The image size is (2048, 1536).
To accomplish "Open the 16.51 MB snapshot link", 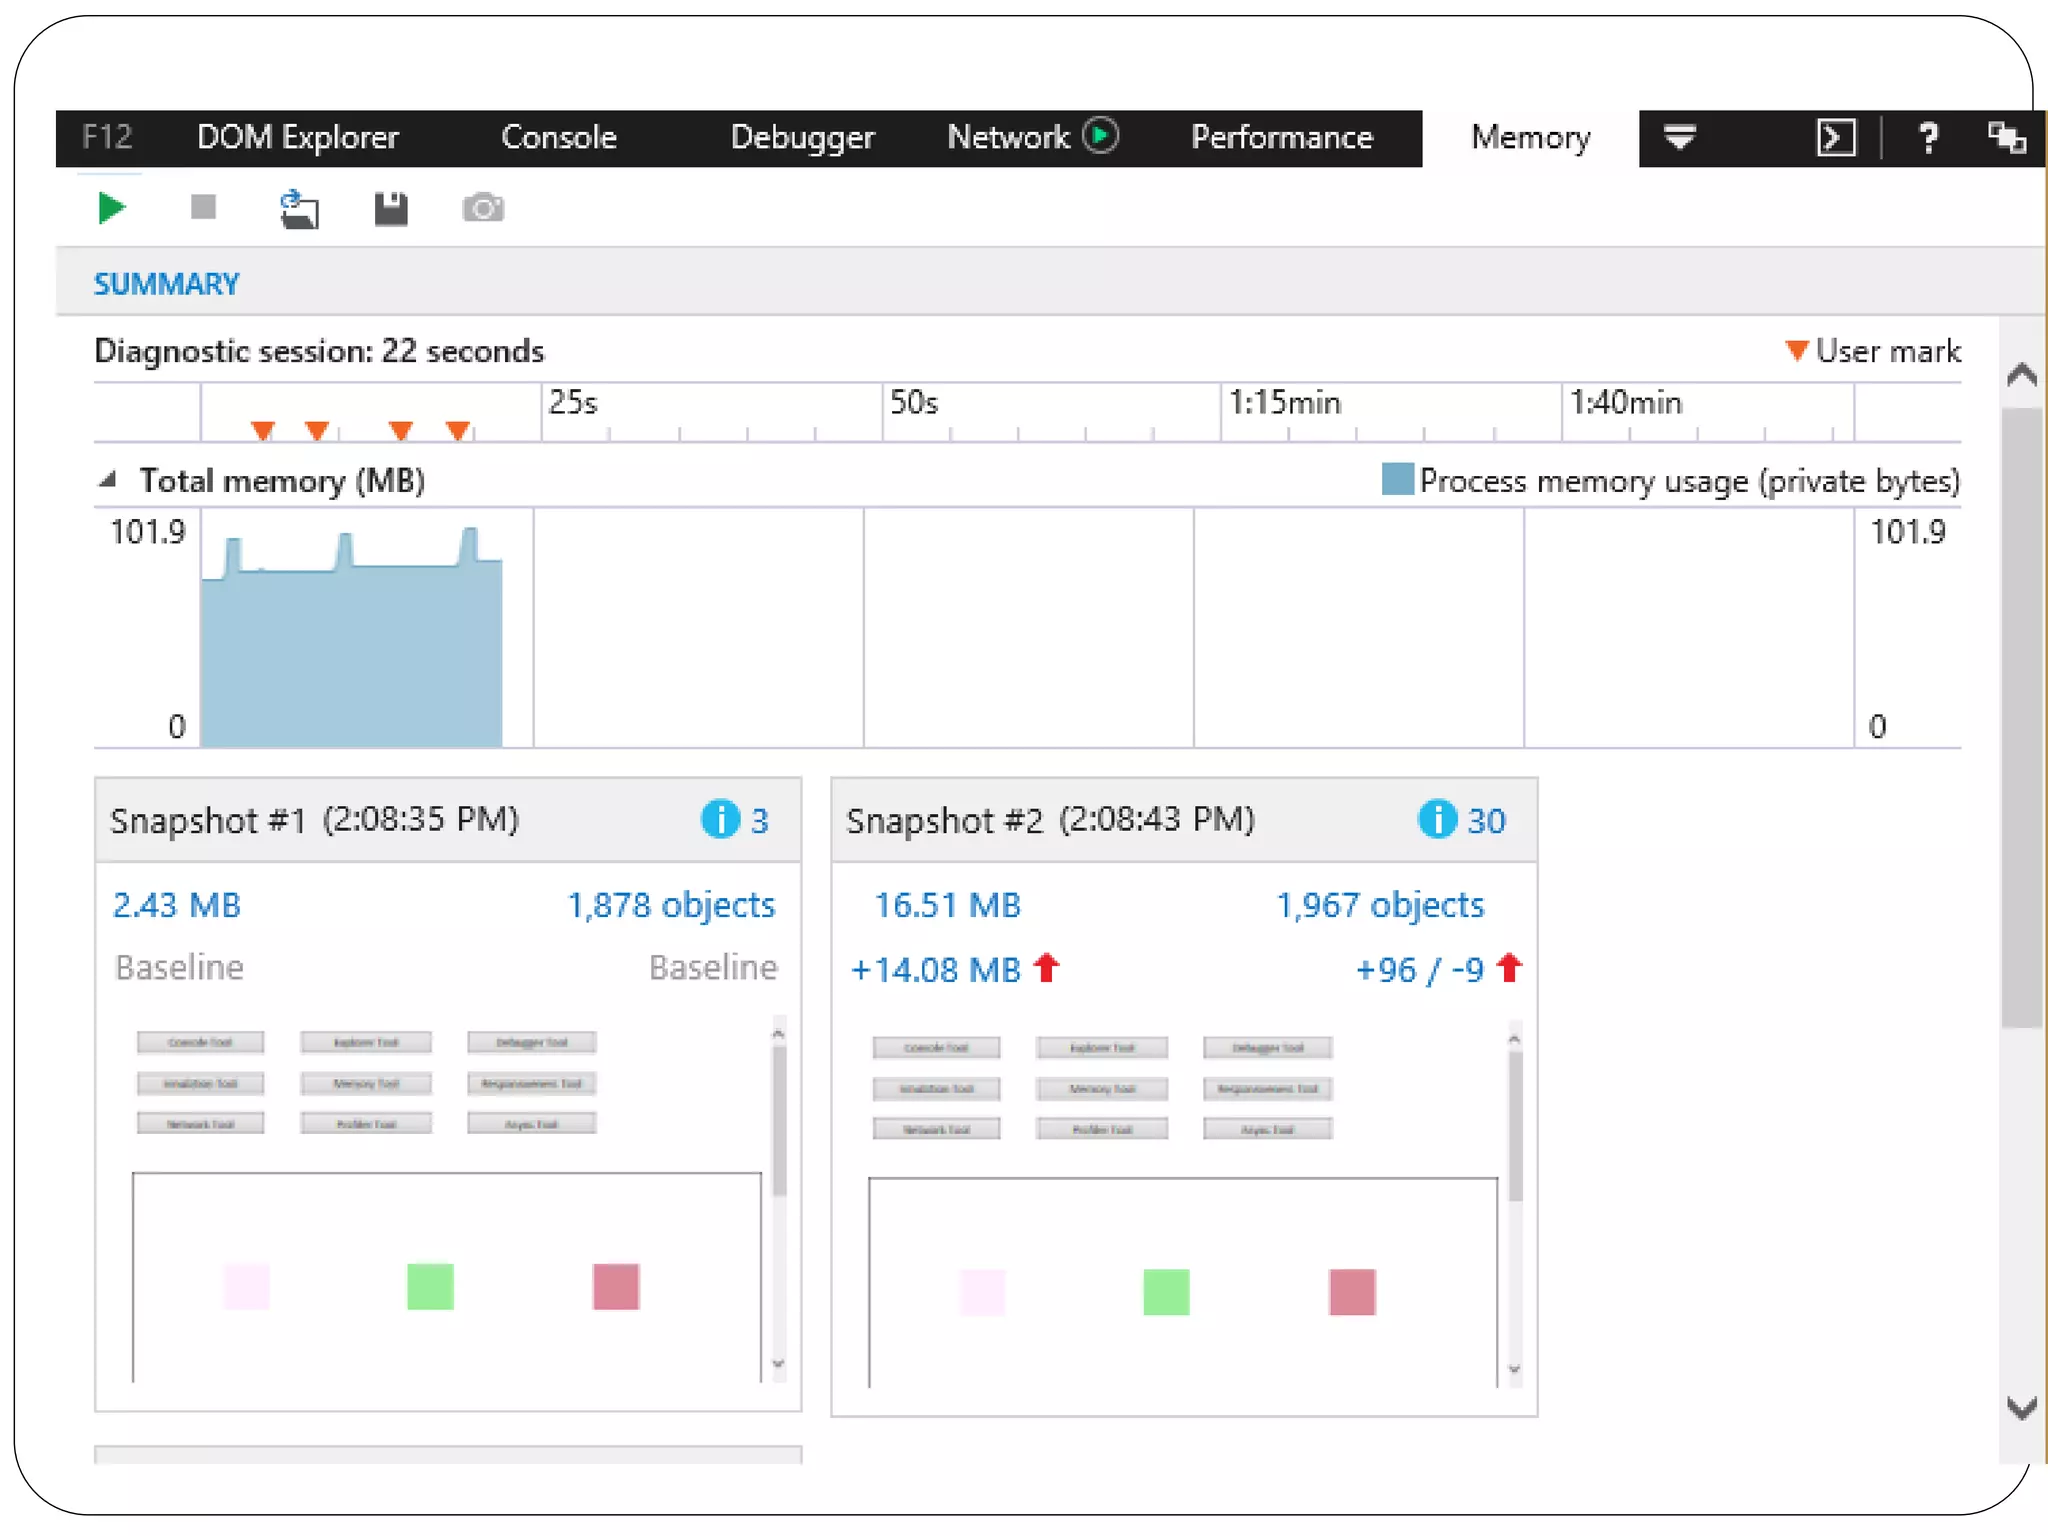I will tap(947, 905).
